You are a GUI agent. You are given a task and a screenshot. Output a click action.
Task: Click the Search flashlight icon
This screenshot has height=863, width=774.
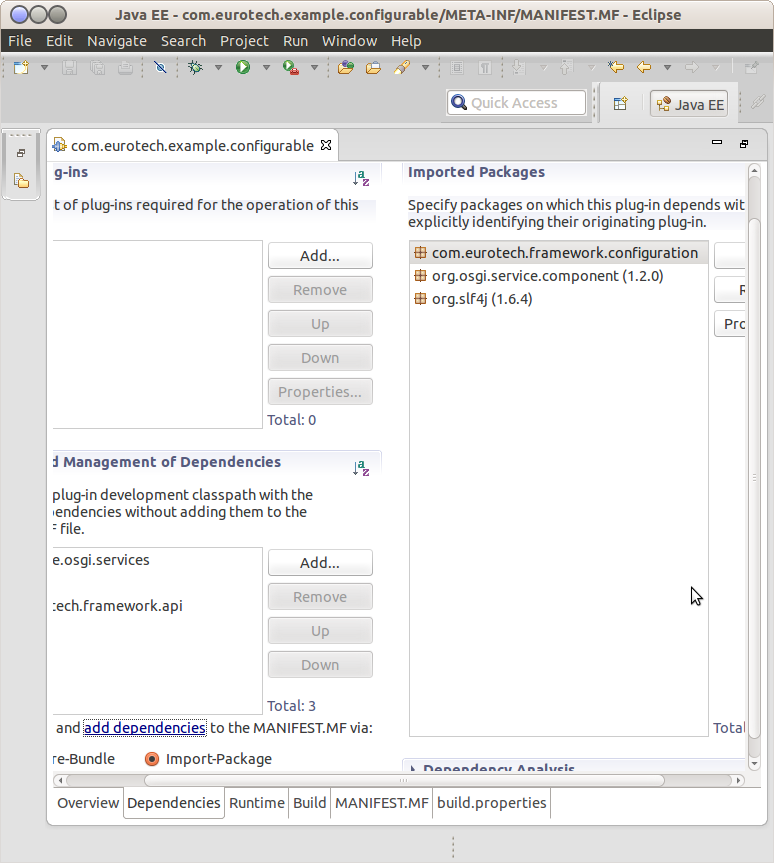402,68
